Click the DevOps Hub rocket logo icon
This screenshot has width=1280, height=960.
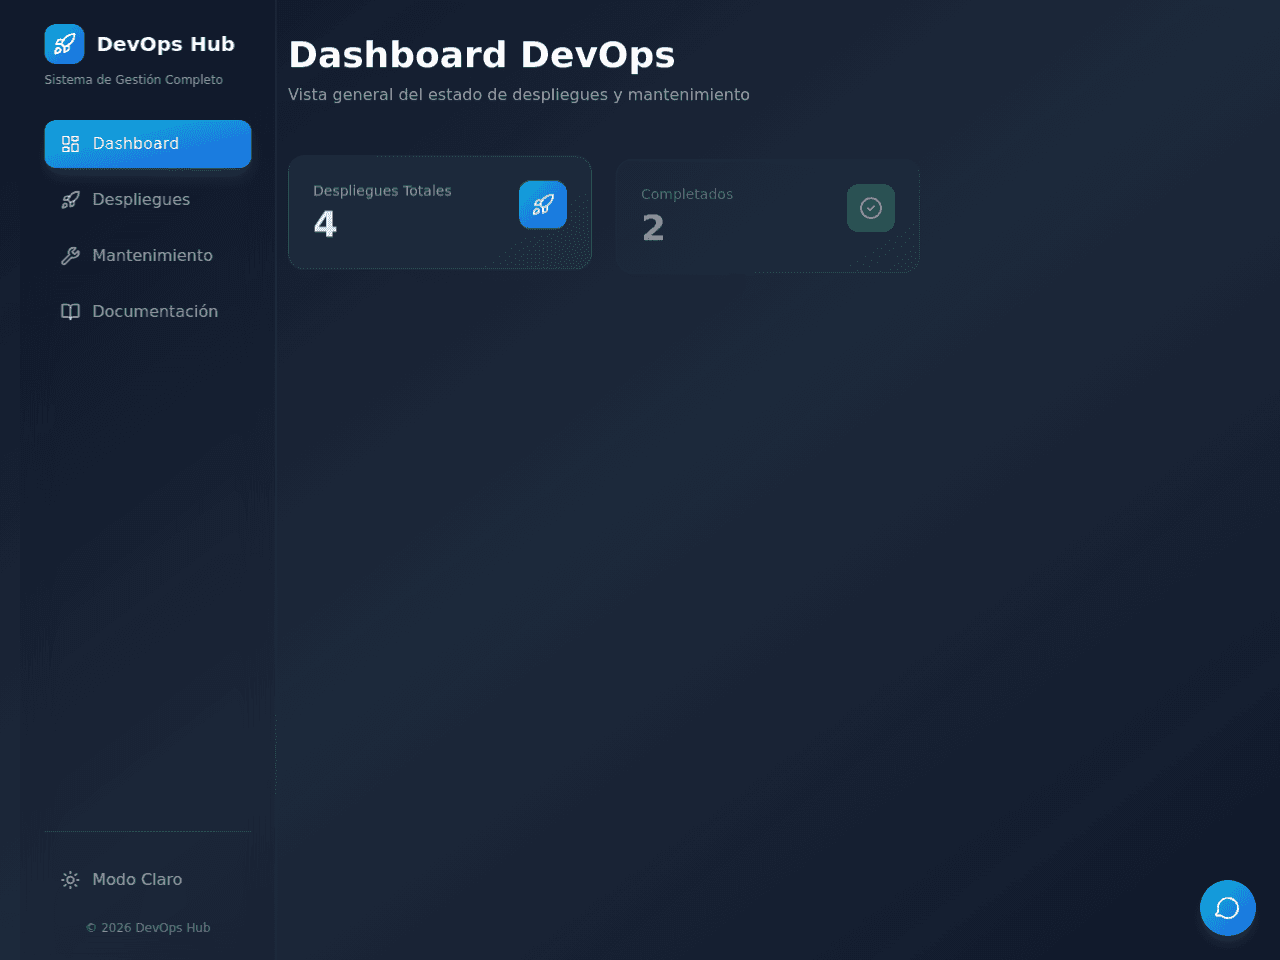click(64, 44)
